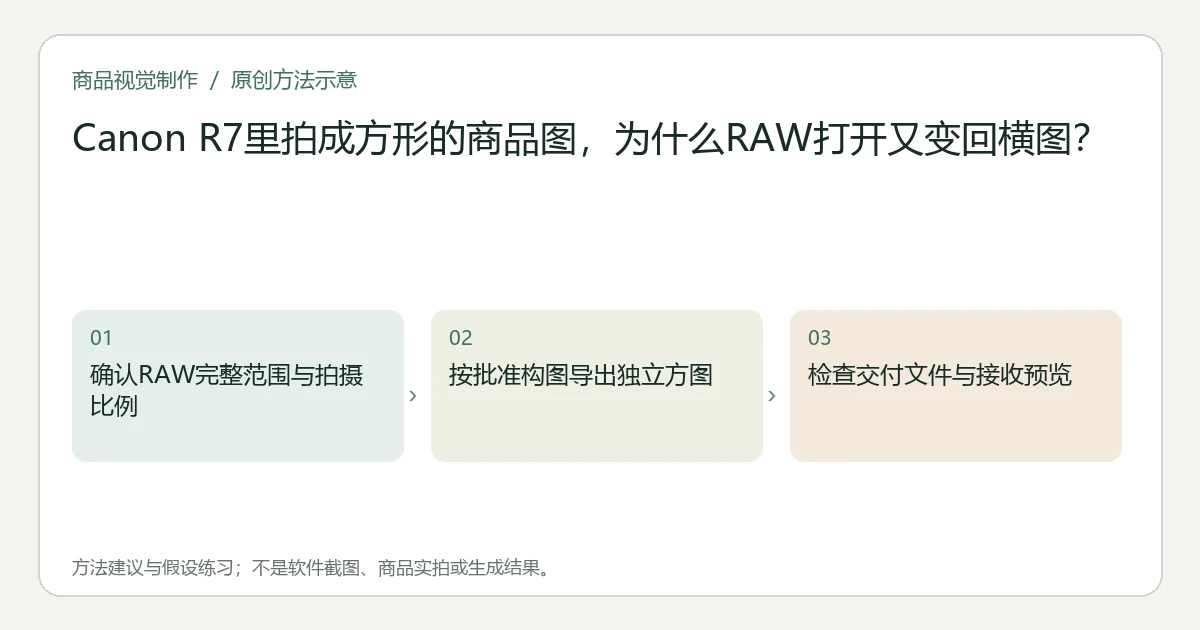Click the step number 01 label

pos(101,338)
